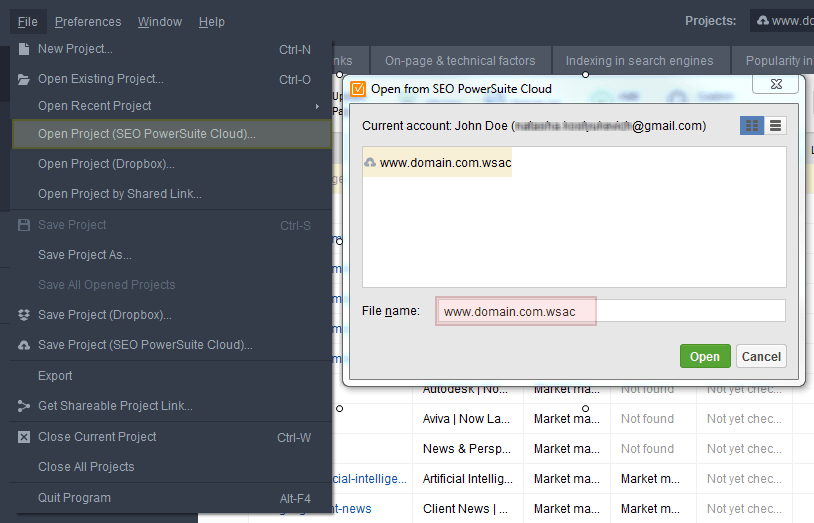The width and height of the screenshot is (814, 523).
Task: Choose Save Project As... menu entry
Action: (171, 255)
